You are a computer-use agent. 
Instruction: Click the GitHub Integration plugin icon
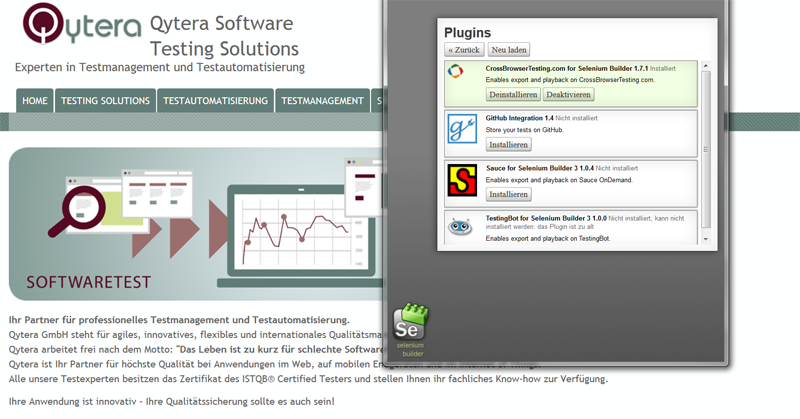[x=461, y=128]
